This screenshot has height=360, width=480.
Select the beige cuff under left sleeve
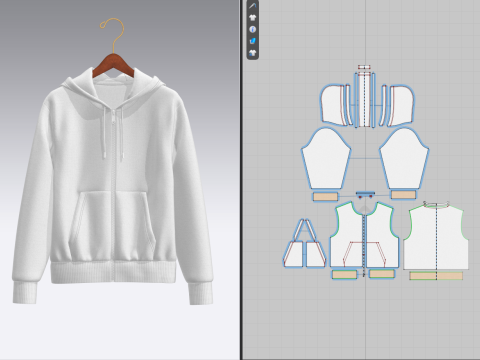click(325, 196)
